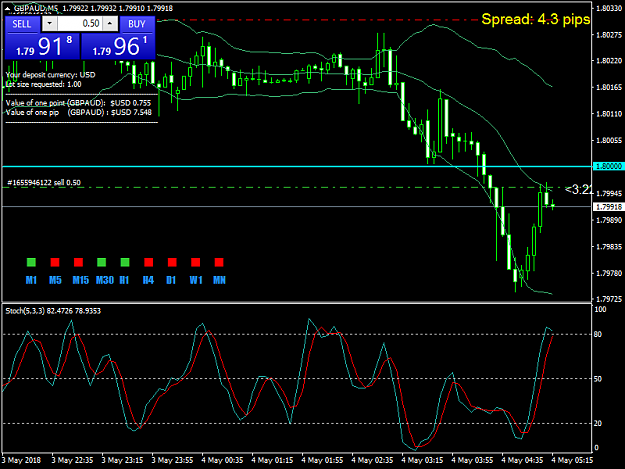Click the 4 May 00:35 time label
The height and width of the screenshot is (469, 625).
(x=222, y=460)
